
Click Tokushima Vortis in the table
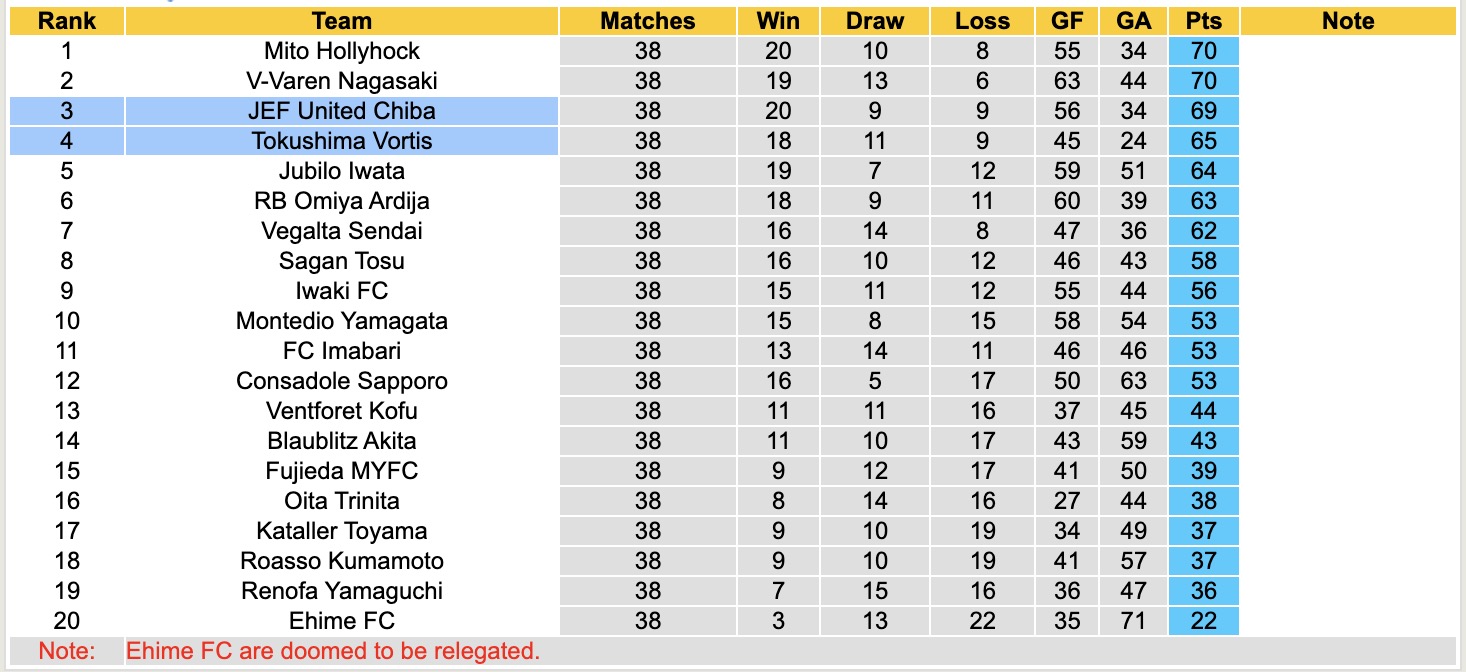pyautogui.click(x=342, y=141)
